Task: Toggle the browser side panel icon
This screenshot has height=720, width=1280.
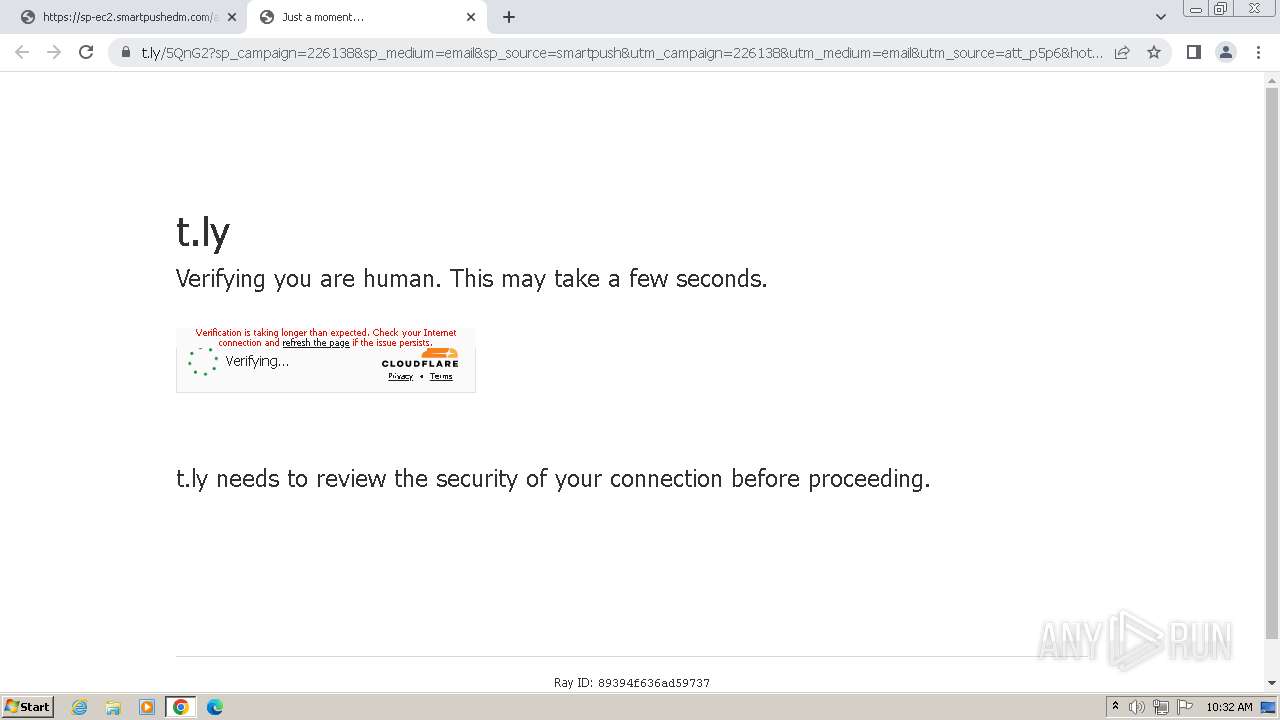Action: (x=1193, y=52)
